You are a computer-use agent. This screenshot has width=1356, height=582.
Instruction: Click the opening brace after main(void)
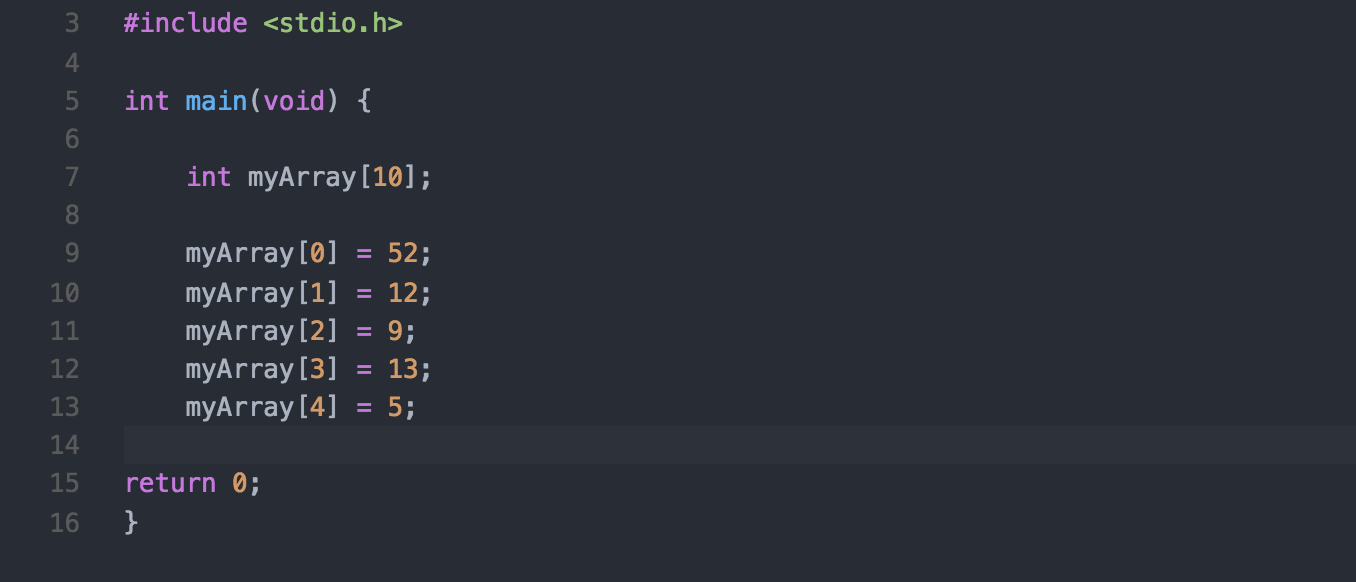pyautogui.click(x=364, y=101)
